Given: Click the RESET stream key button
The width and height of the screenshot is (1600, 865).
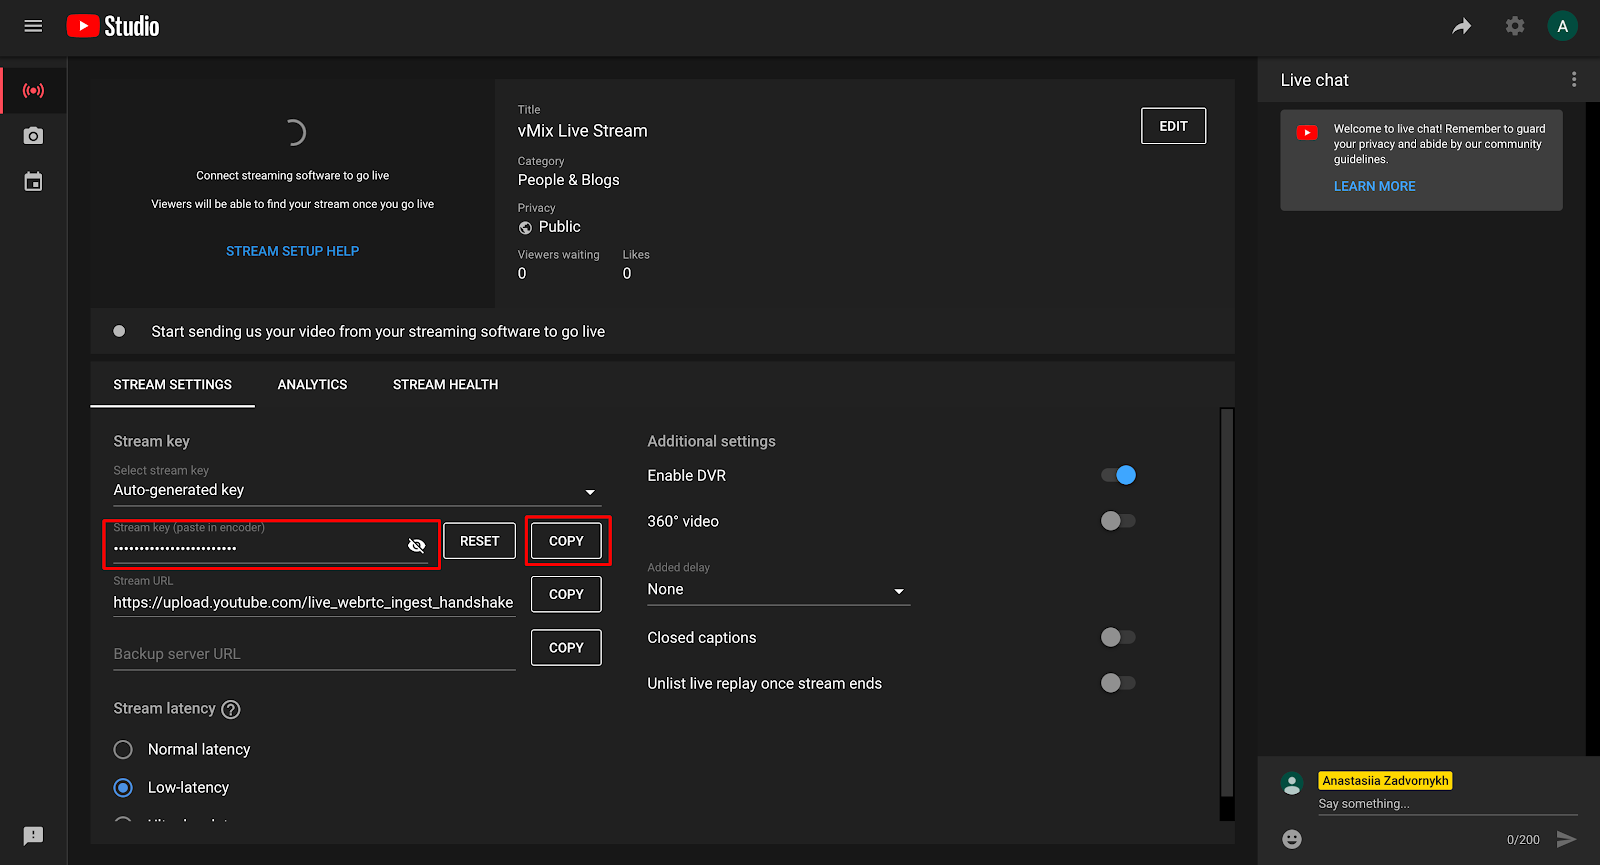Looking at the screenshot, I should (x=479, y=541).
